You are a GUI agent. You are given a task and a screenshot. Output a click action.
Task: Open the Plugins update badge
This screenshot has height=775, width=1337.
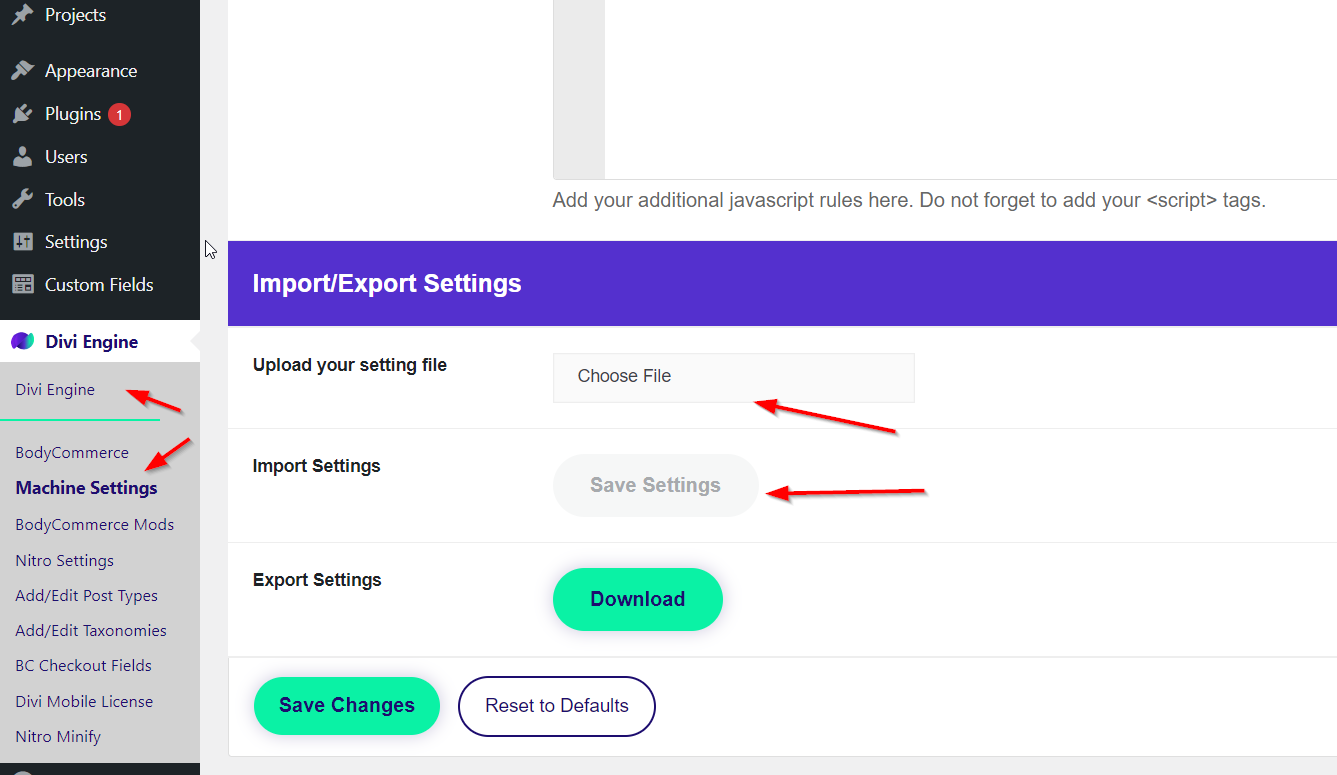119,114
